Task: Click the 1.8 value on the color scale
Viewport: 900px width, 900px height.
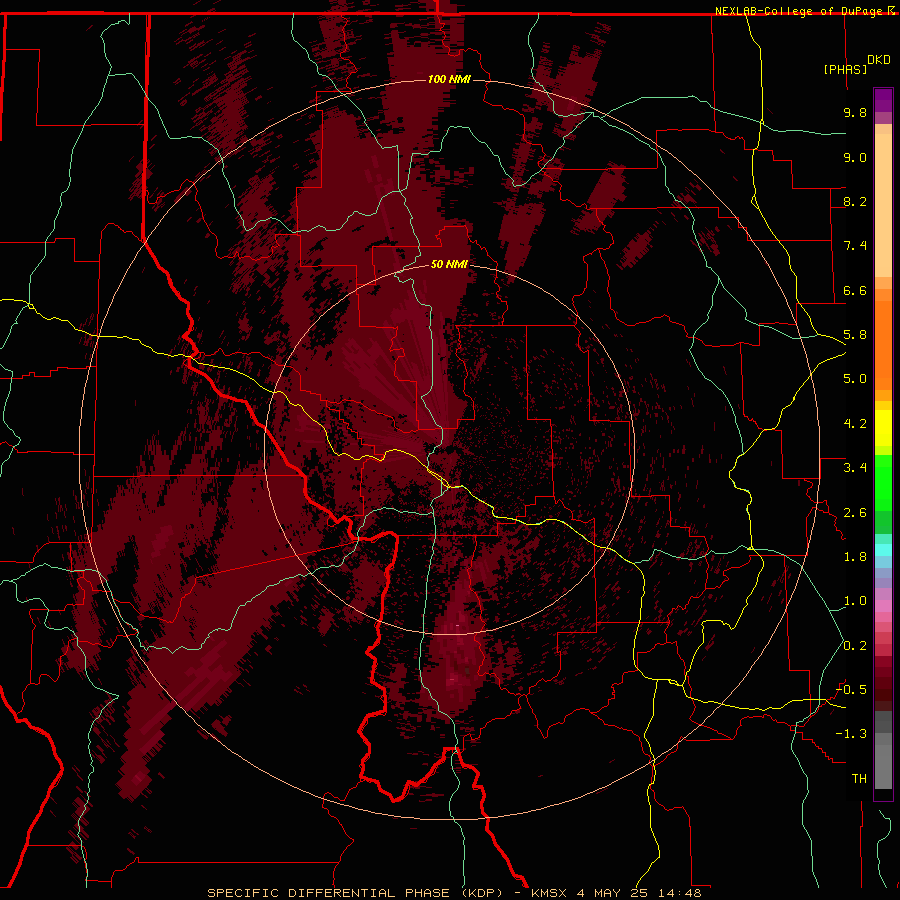Action: pyautogui.click(x=855, y=557)
